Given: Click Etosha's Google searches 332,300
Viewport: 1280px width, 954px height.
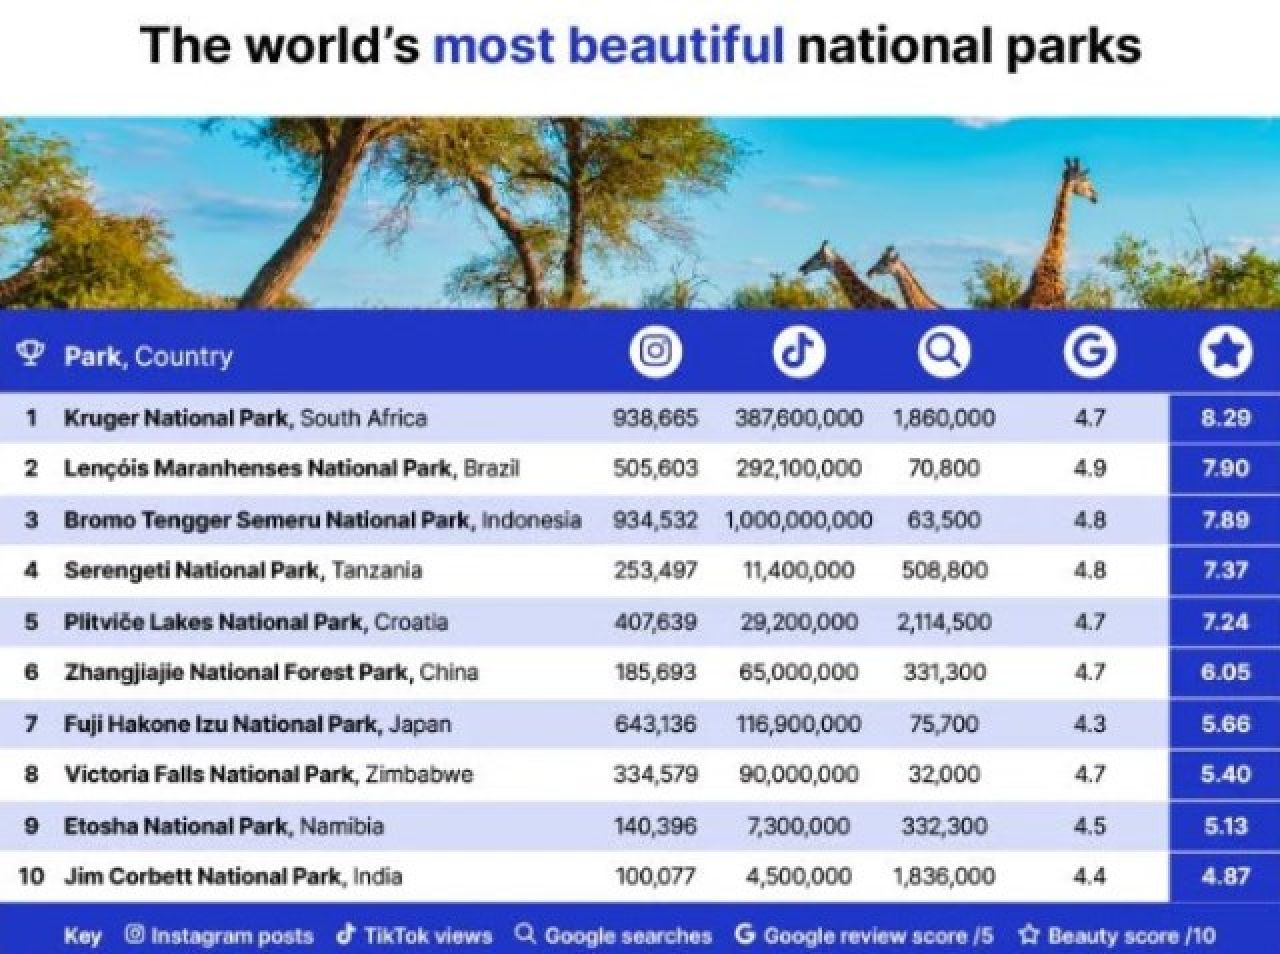Looking at the screenshot, I should coord(944,826).
